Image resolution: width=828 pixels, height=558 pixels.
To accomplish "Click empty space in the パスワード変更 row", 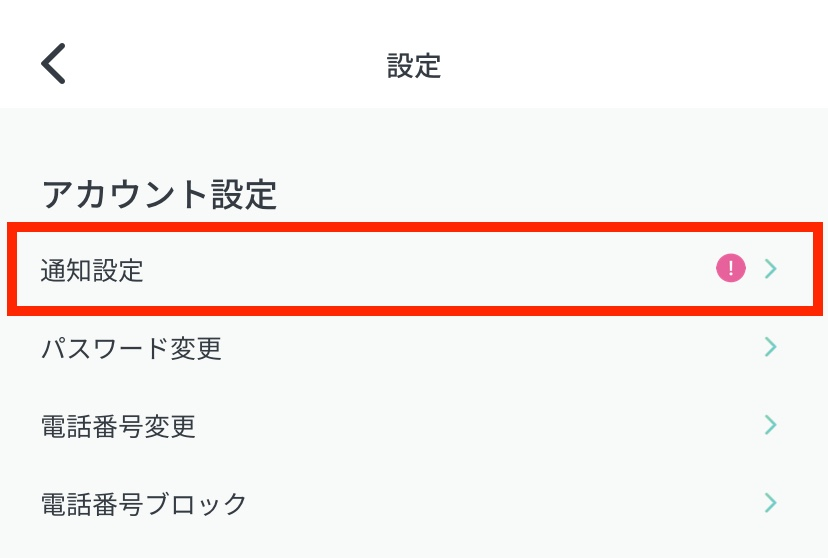I will tap(480, 348).
